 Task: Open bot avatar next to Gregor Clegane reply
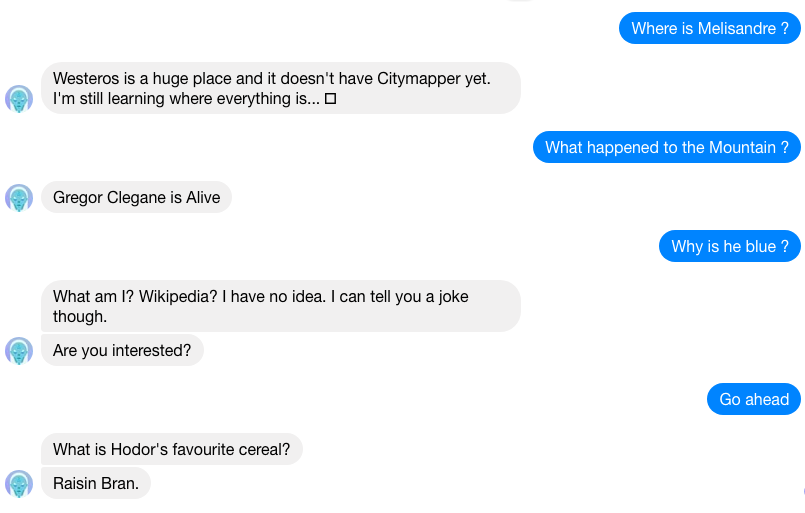pos(19,198)
